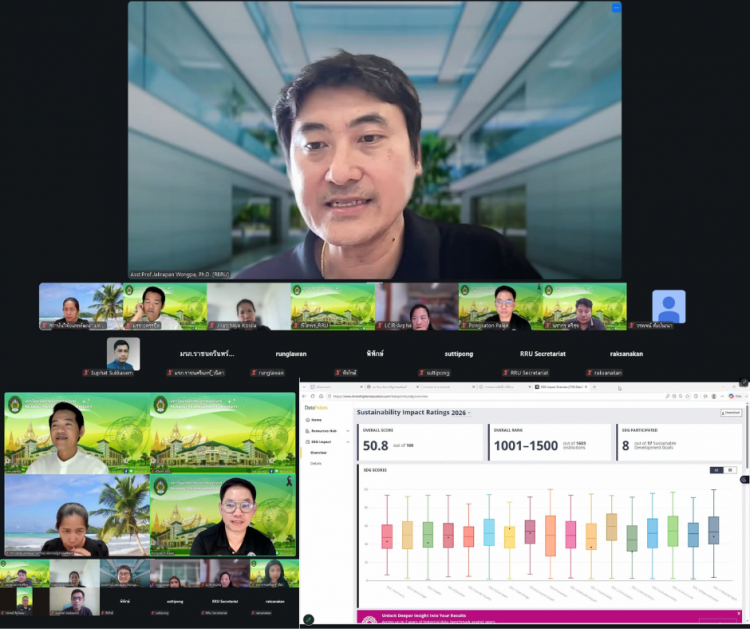Click the green annotation pen icon
This screenshot has width=750, height=629.
click(x=309, y=619)
